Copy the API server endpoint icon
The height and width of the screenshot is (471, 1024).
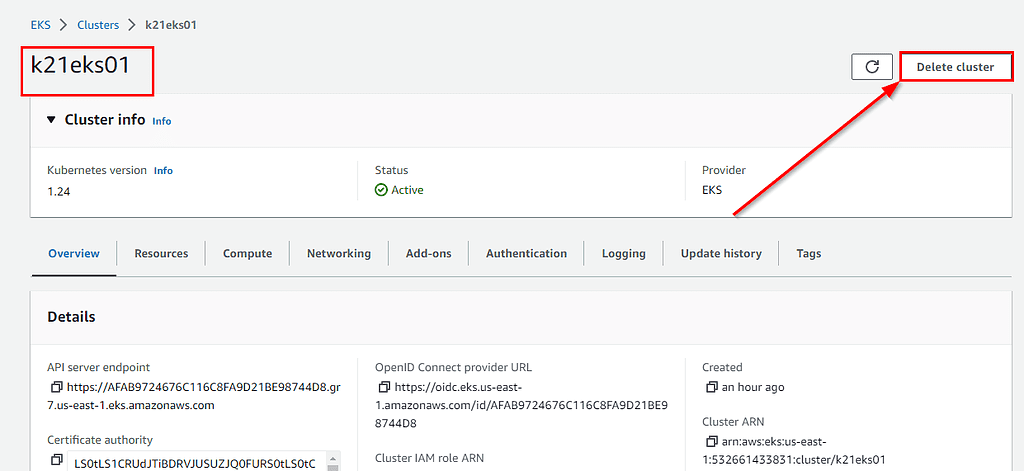pos(57,387)
